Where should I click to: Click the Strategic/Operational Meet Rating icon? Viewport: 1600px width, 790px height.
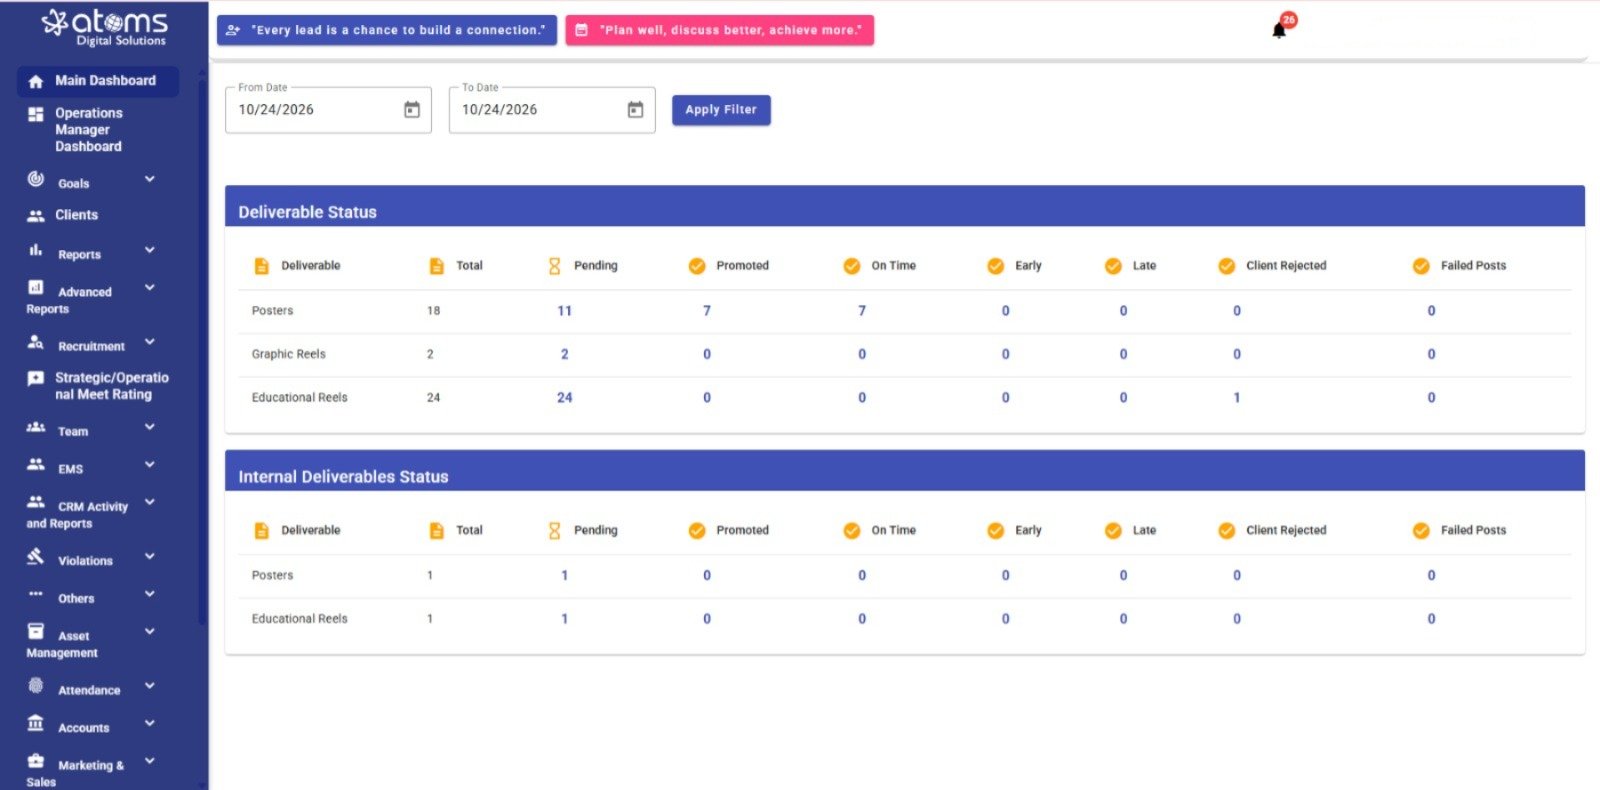tap(36, 378)
